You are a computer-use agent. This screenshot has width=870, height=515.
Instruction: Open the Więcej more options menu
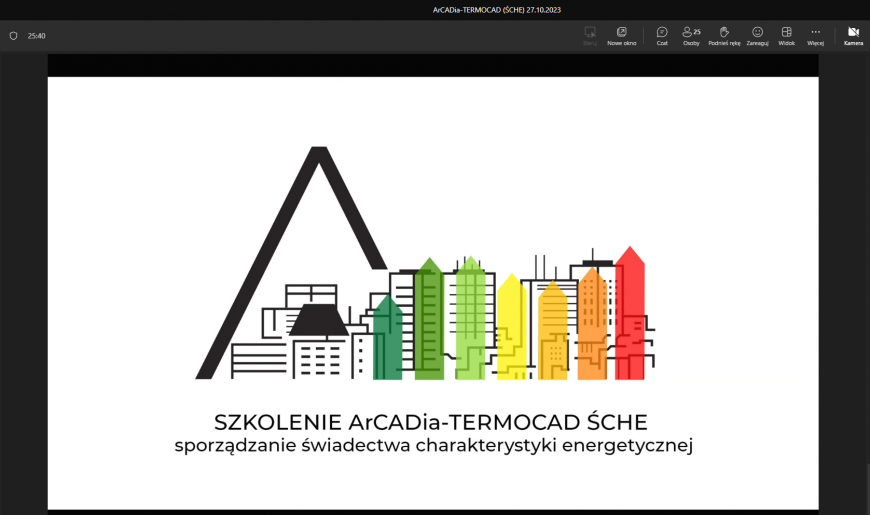point(815,36)
